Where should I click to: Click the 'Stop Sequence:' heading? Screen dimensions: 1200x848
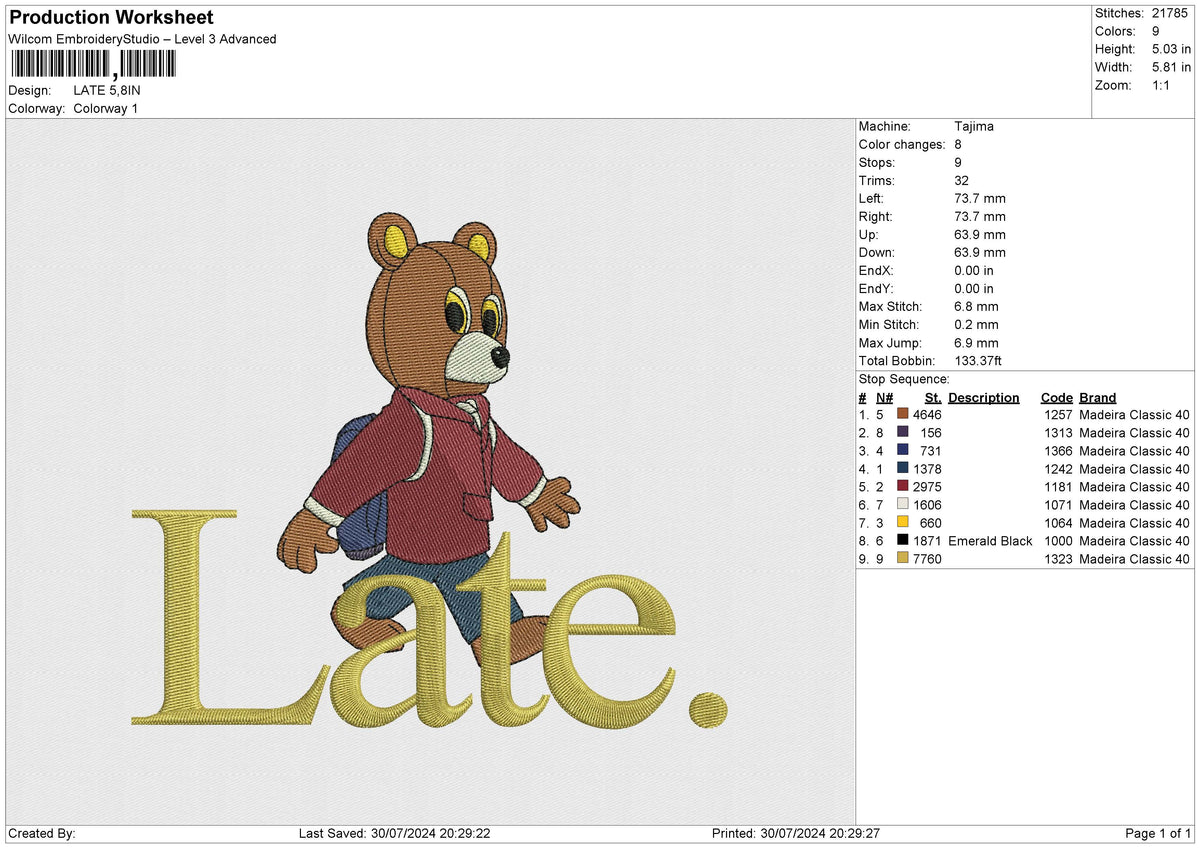(x=904, y=379)
